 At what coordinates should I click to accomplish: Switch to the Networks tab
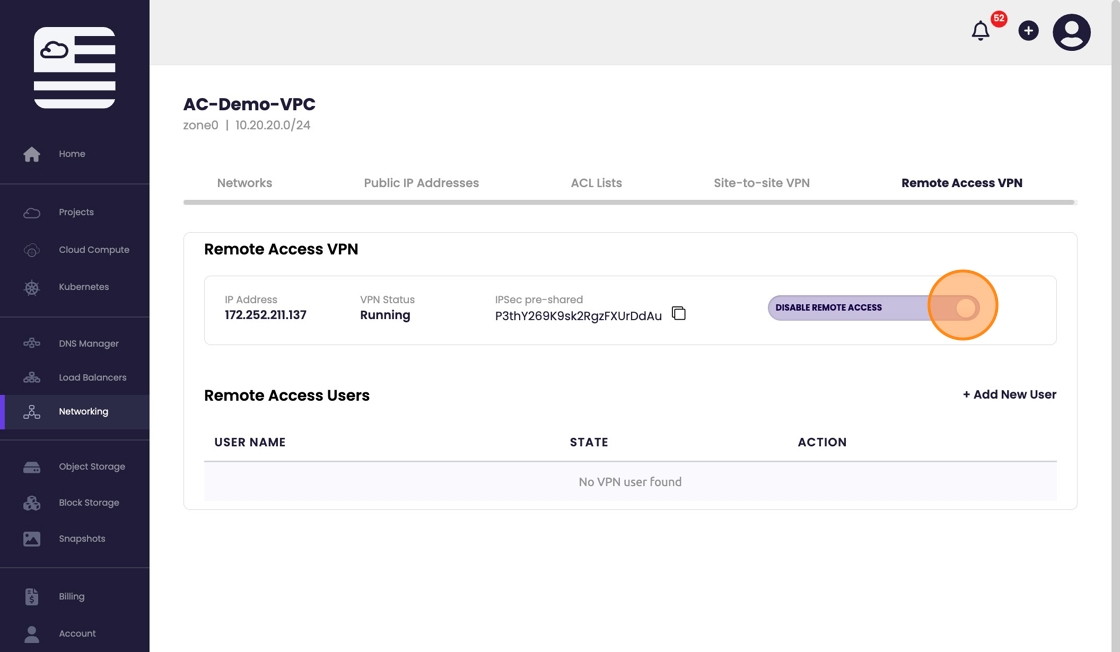pyautogui.click(x=244, y=183)
